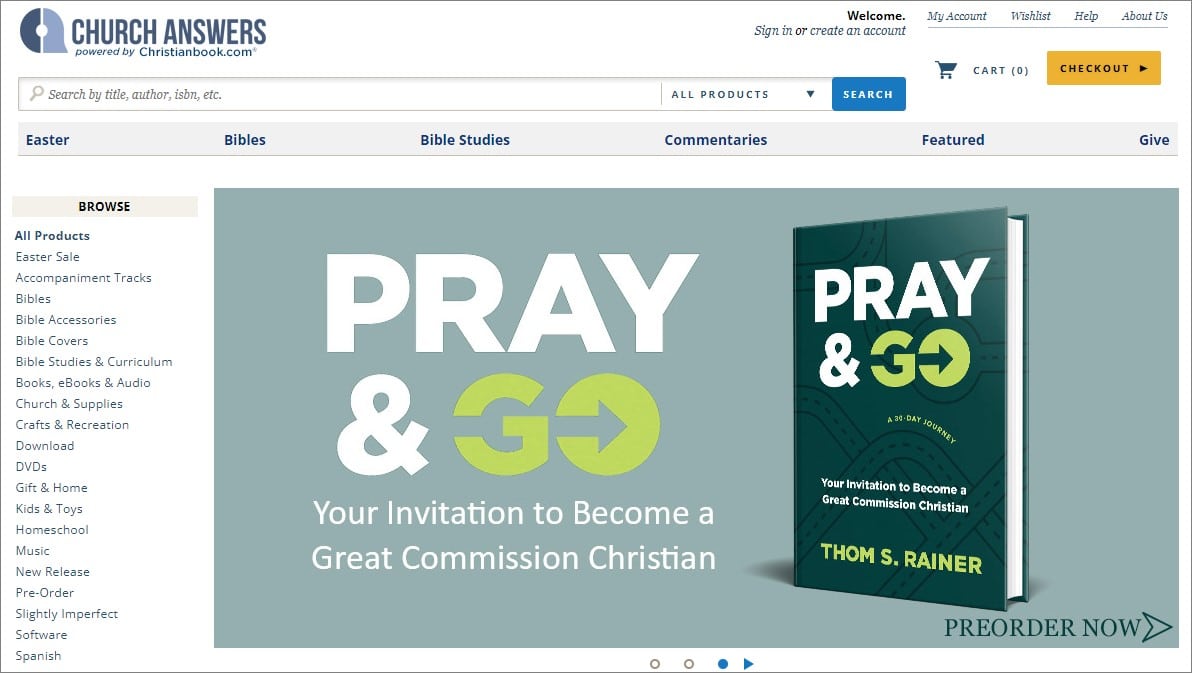The image size is (1192, 673).
Task: Select the third carousel slide dot
Action: tap(723, 664)
